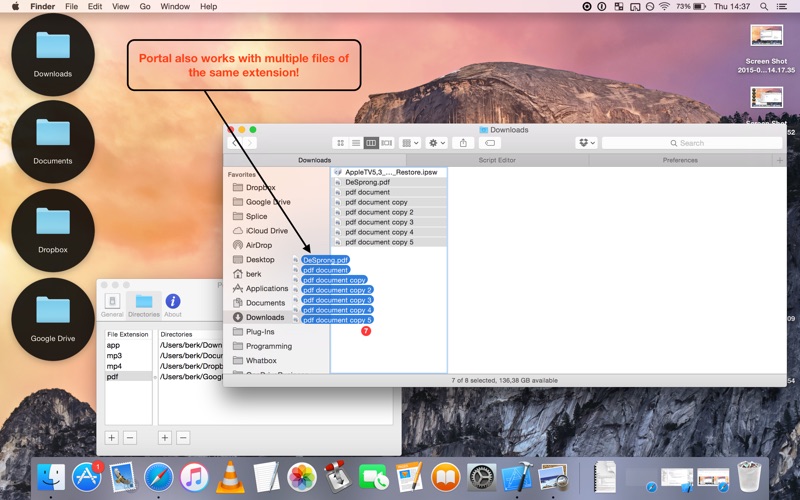Open the Dropbox toolbar dropdown in Finder
Viewport: 800px width, 500px height.
point(586,143)
